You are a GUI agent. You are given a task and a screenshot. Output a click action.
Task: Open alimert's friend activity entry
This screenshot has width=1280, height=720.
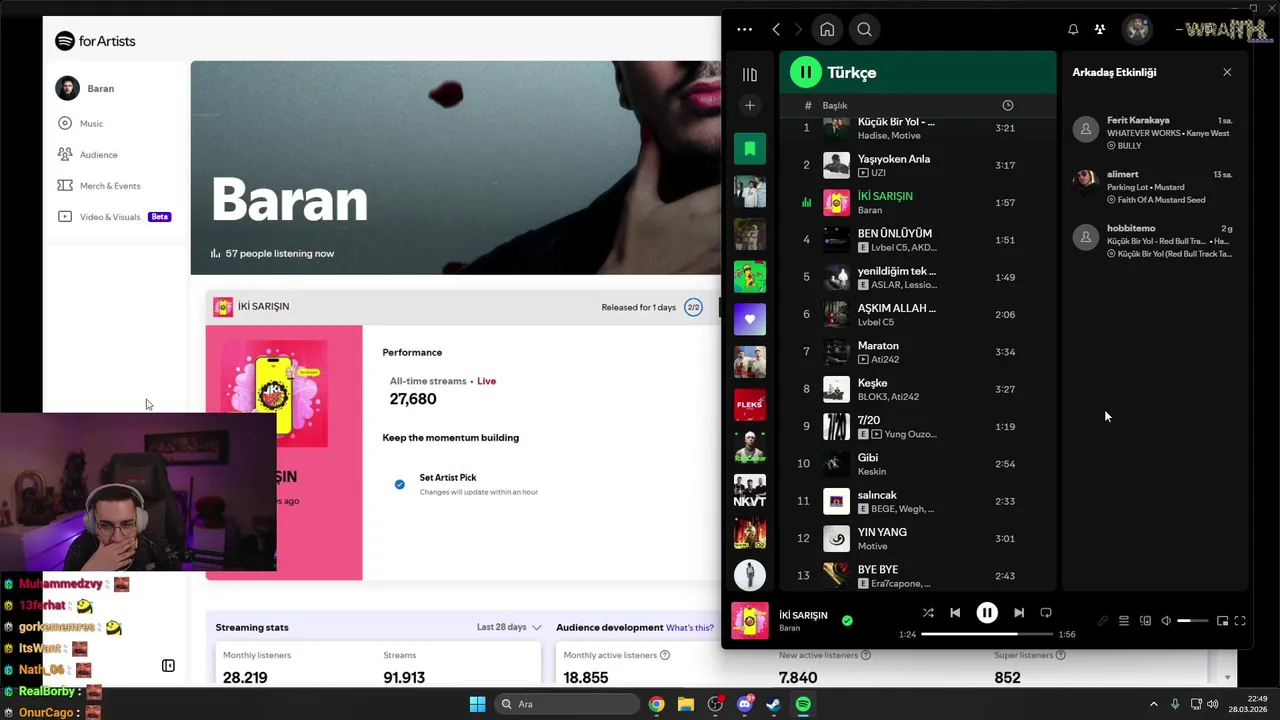pyautogui.click(x=1152, y=186)
